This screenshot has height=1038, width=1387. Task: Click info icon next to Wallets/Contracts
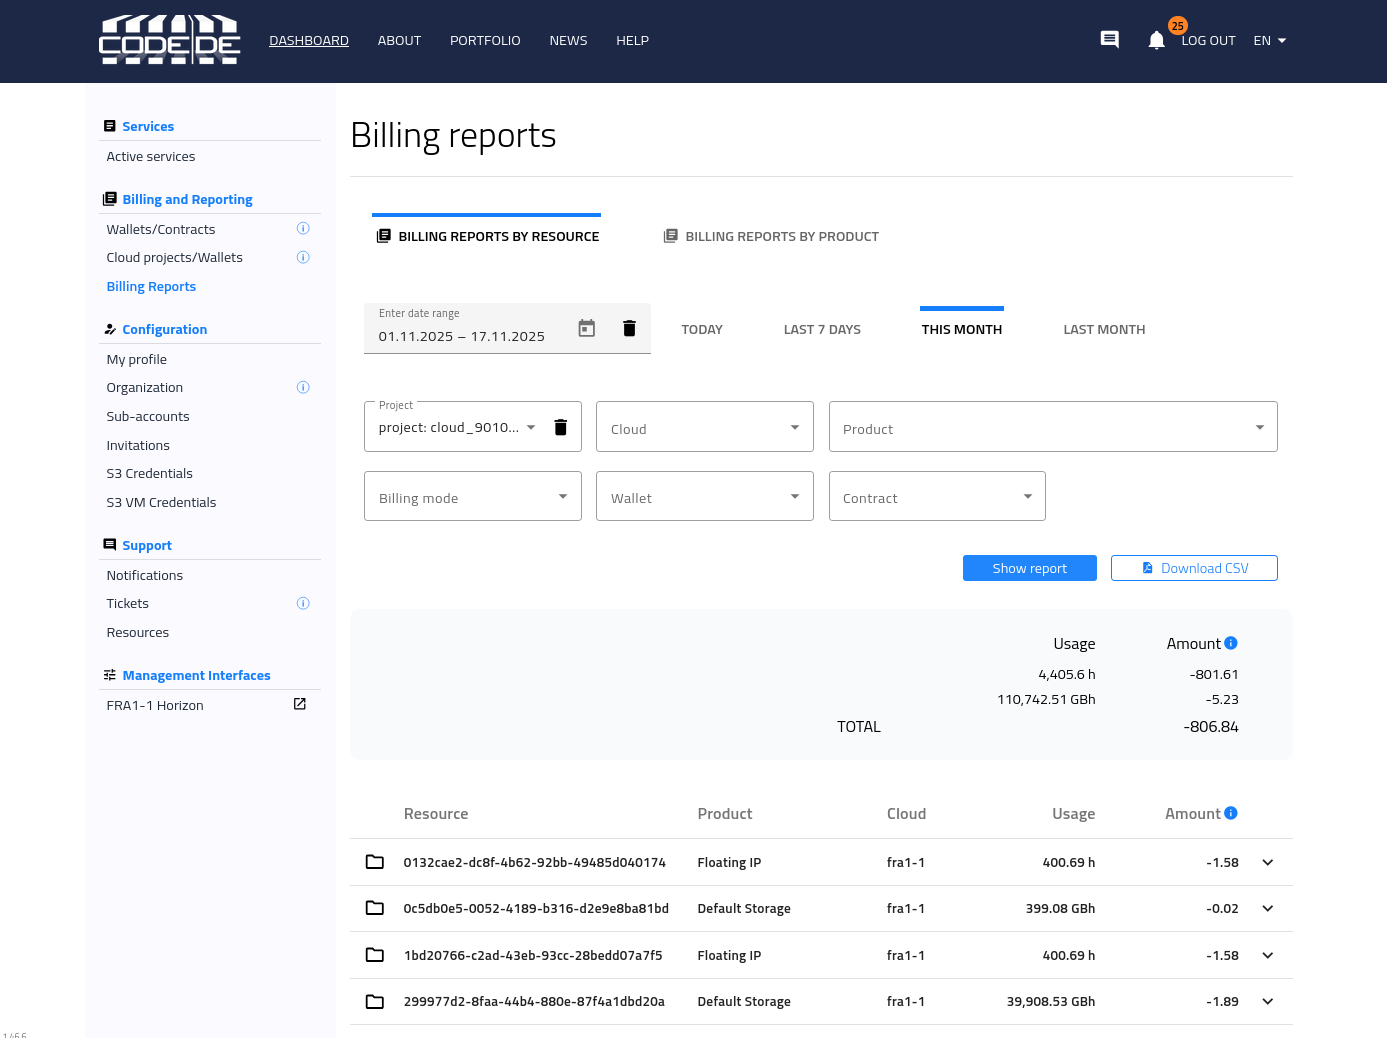click(x=303, y=229)
